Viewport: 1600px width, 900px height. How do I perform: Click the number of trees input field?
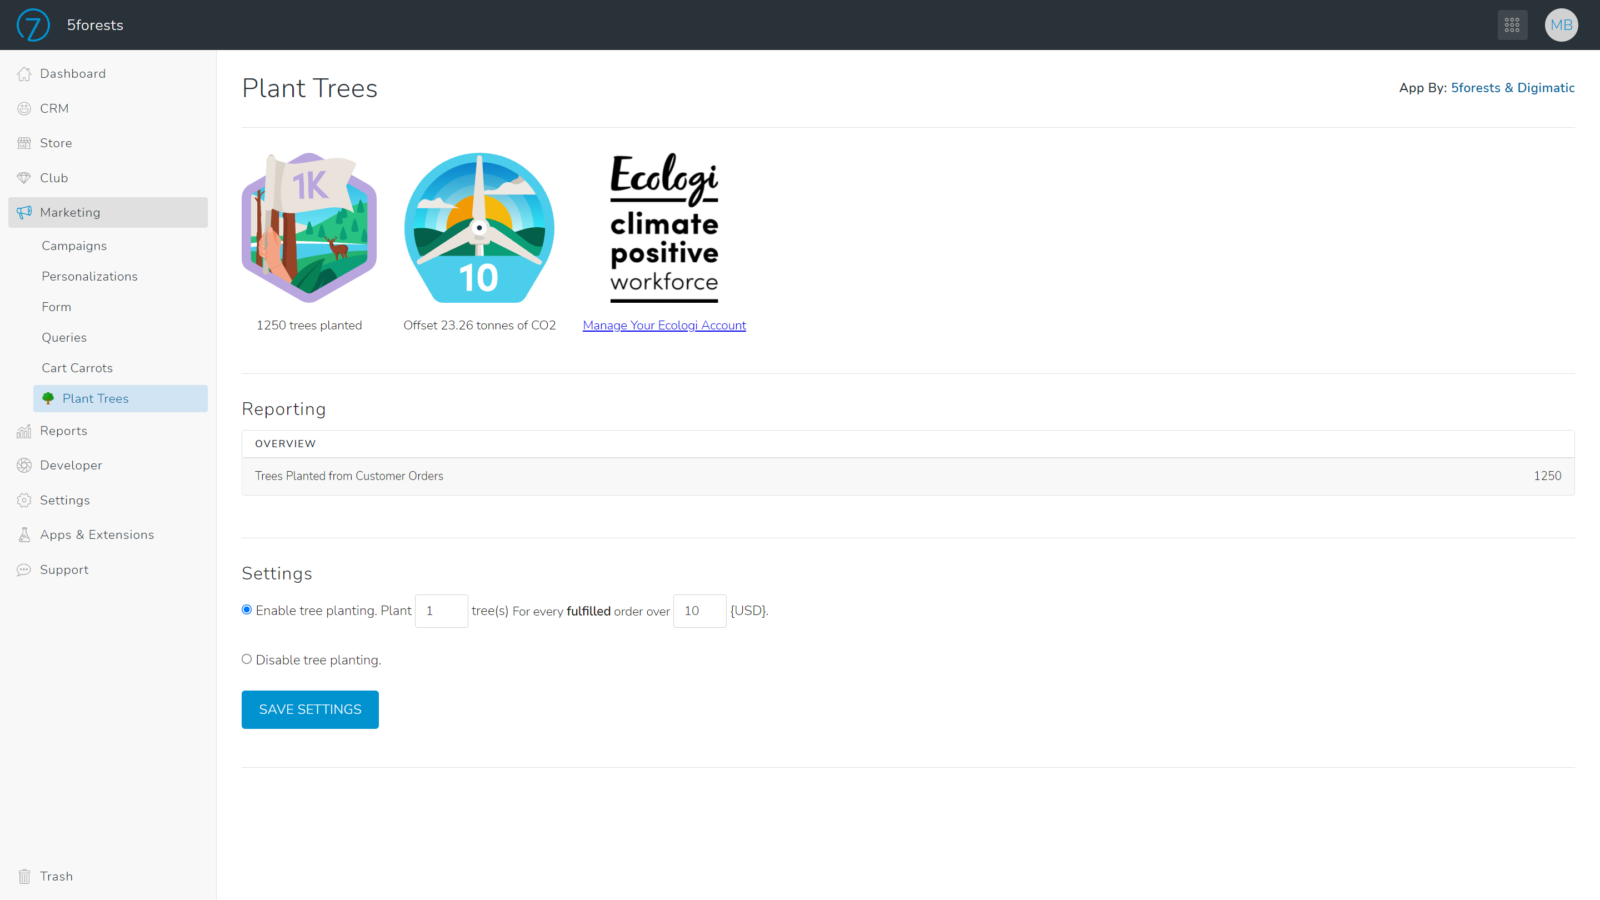[x=441, y=611]
